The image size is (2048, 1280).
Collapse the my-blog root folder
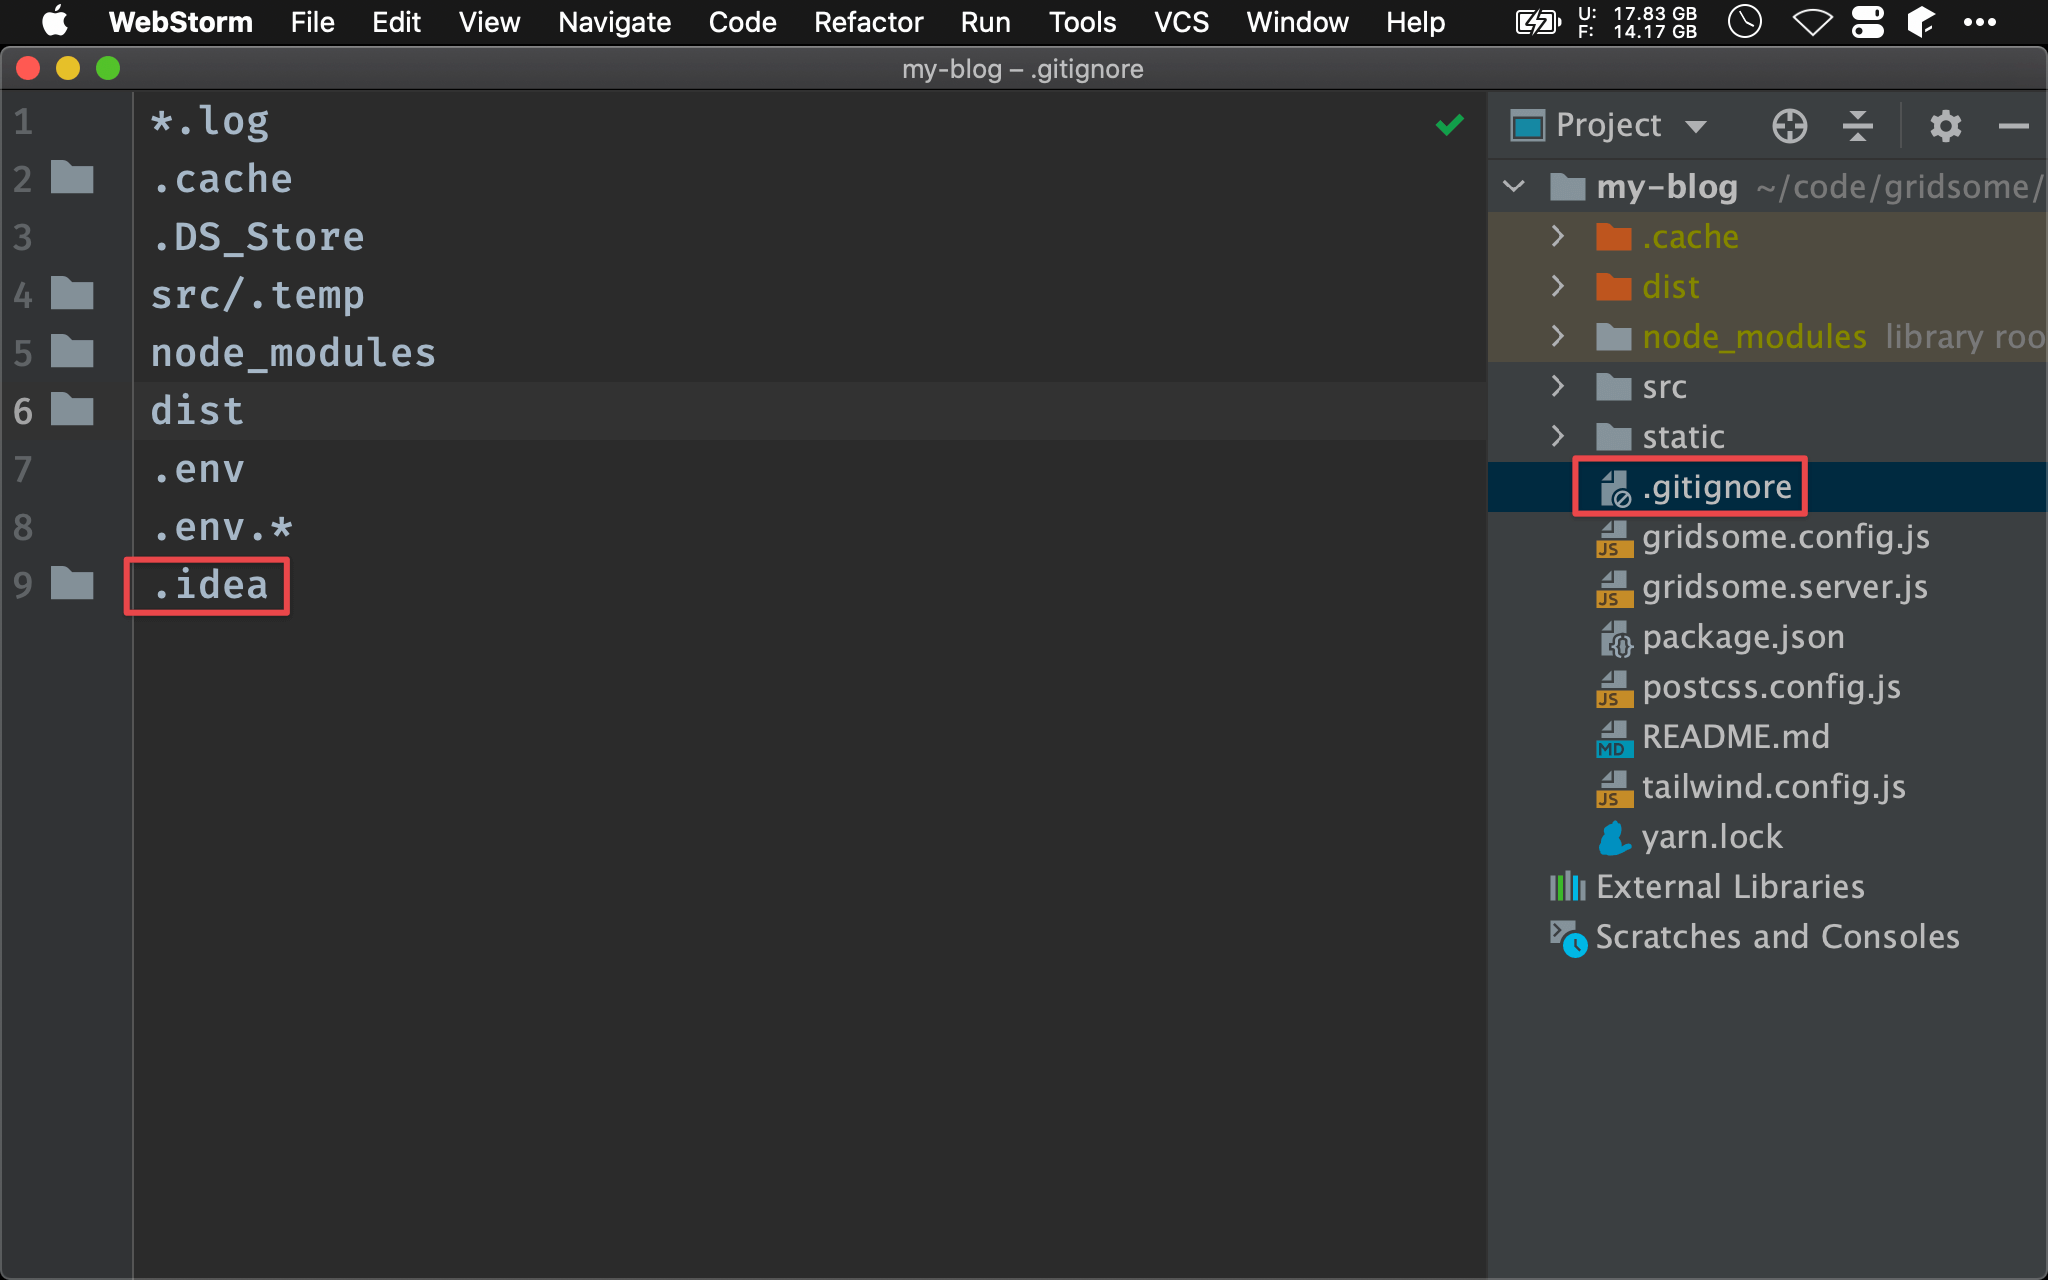pos(1514,186)
